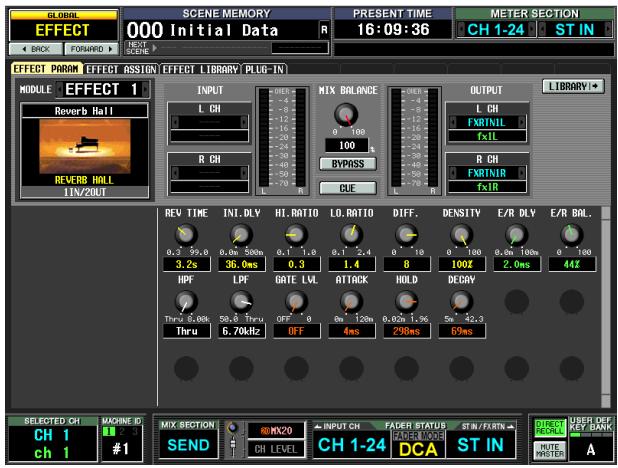Screen dimensions: 618x468
Task: Click the HOLD knob
Action: coord(406,302)
